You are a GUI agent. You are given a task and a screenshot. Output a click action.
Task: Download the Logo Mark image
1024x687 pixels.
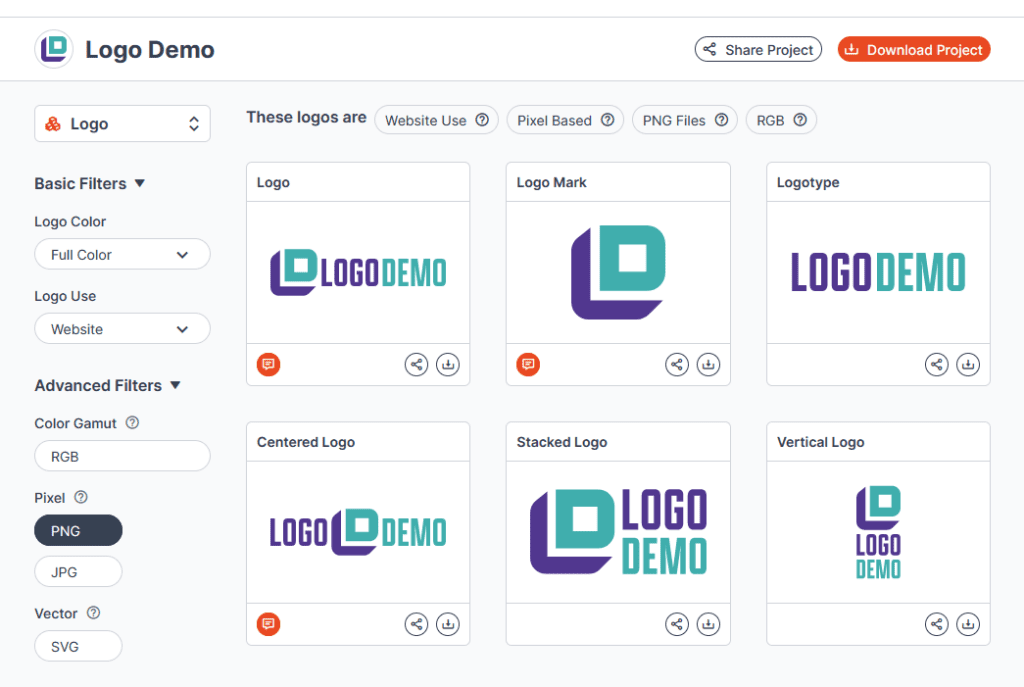click(x=708, y=364)
